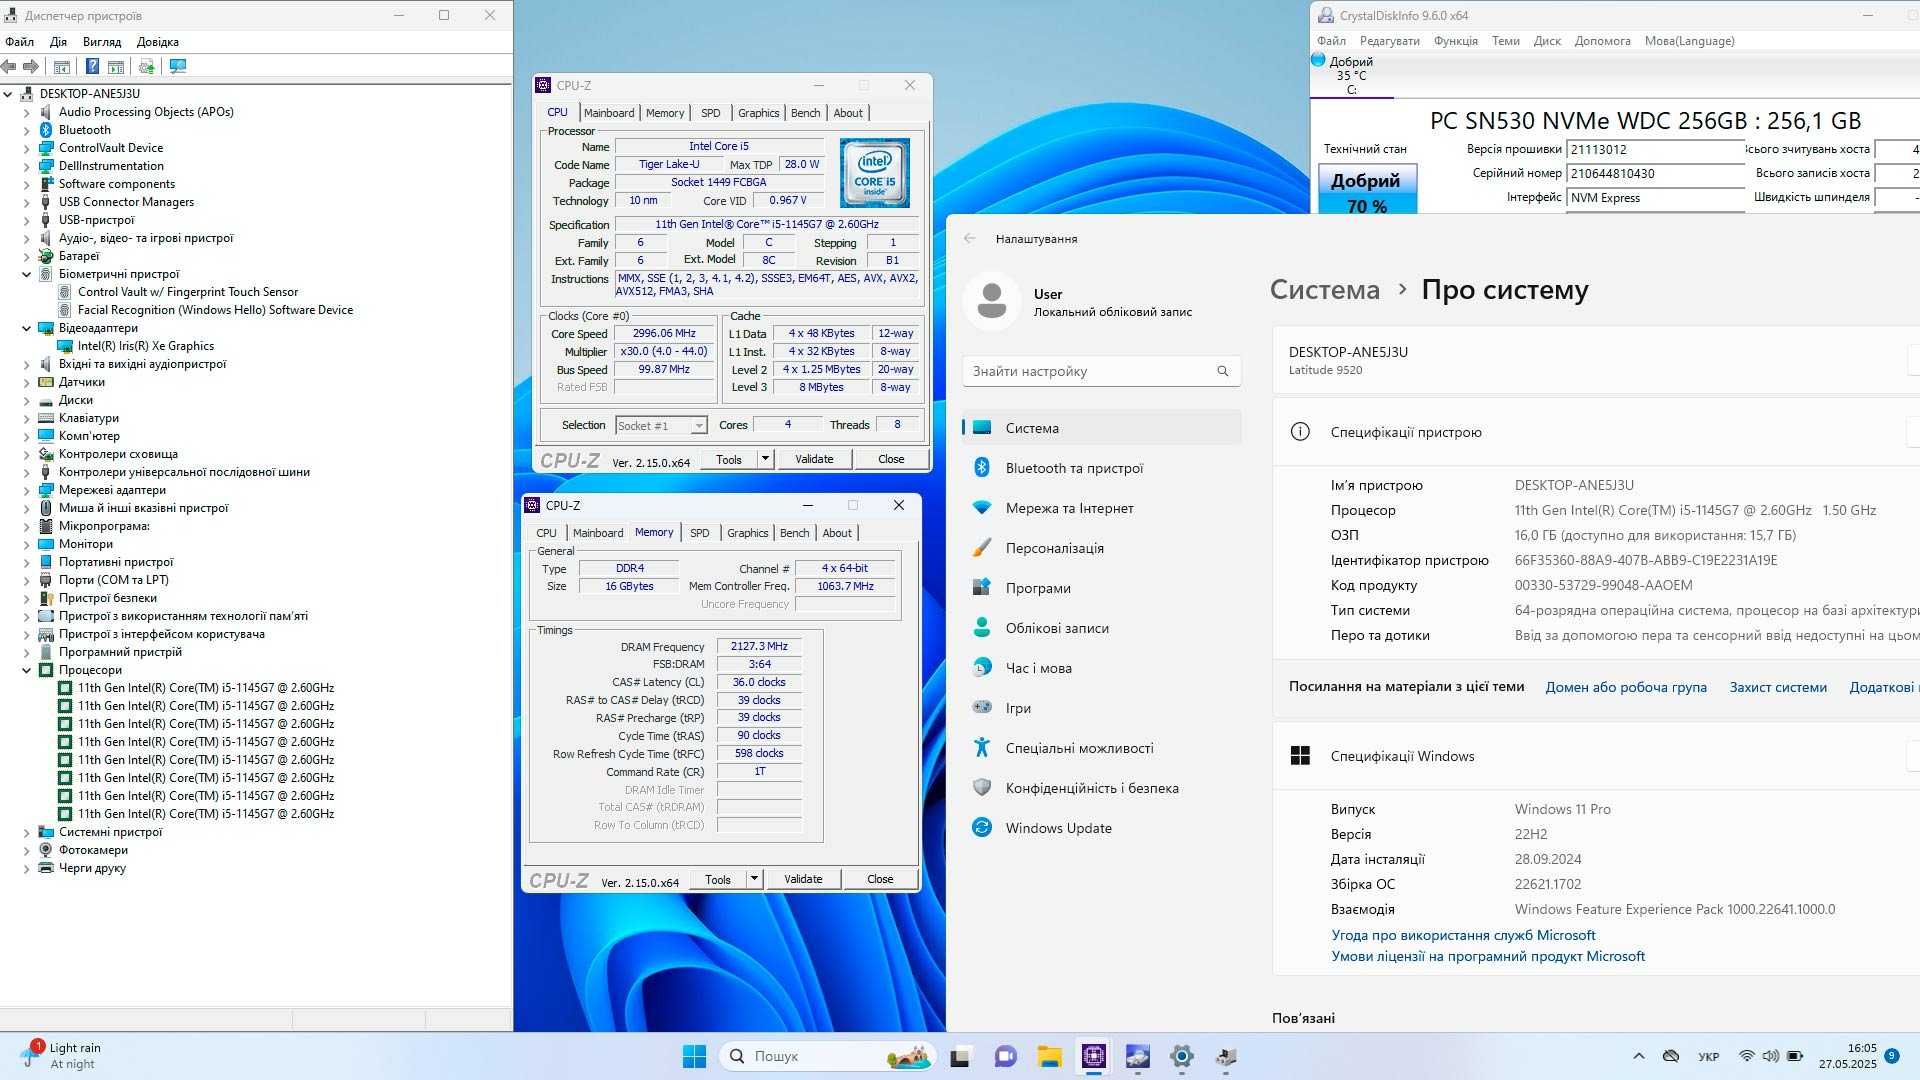
Task: Click Validate button in upper CPU-Z window
Action: click(x=814, y=459)
